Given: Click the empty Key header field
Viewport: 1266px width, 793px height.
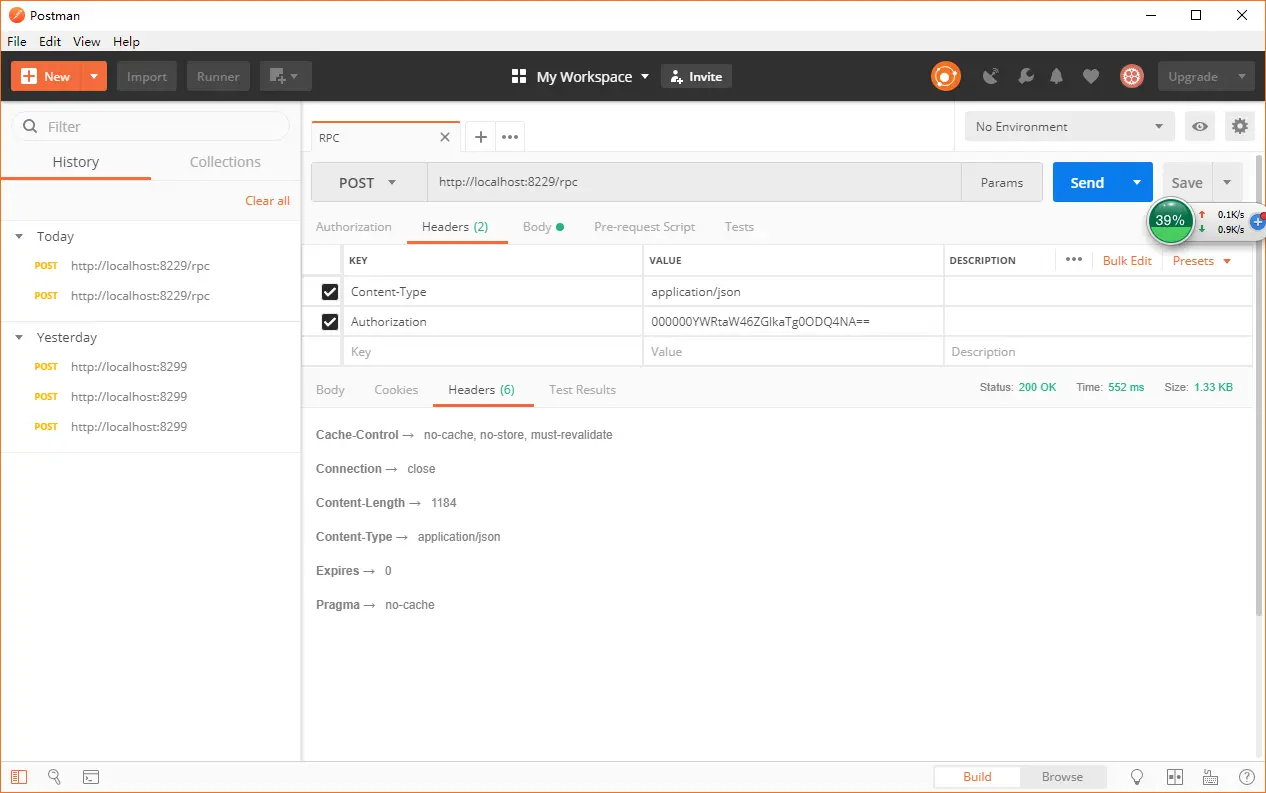Looking at the screenshot, I should click(492, 352).
